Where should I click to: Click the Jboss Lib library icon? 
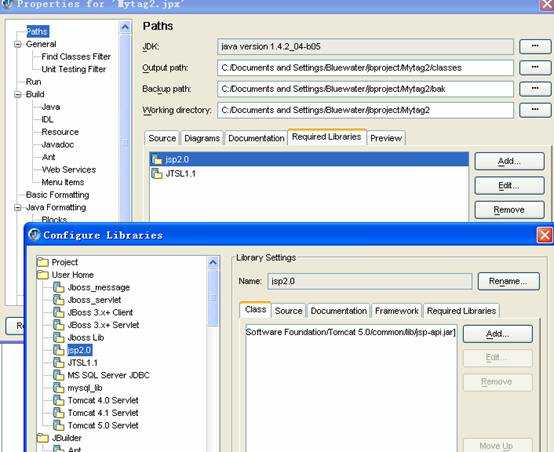coord(58,337)
